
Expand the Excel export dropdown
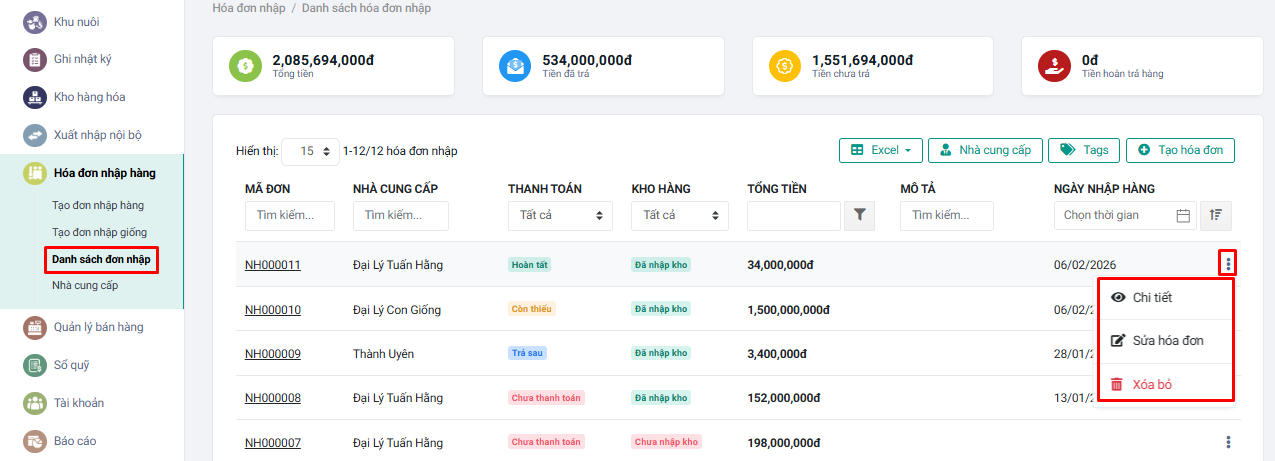pos(880,150)
